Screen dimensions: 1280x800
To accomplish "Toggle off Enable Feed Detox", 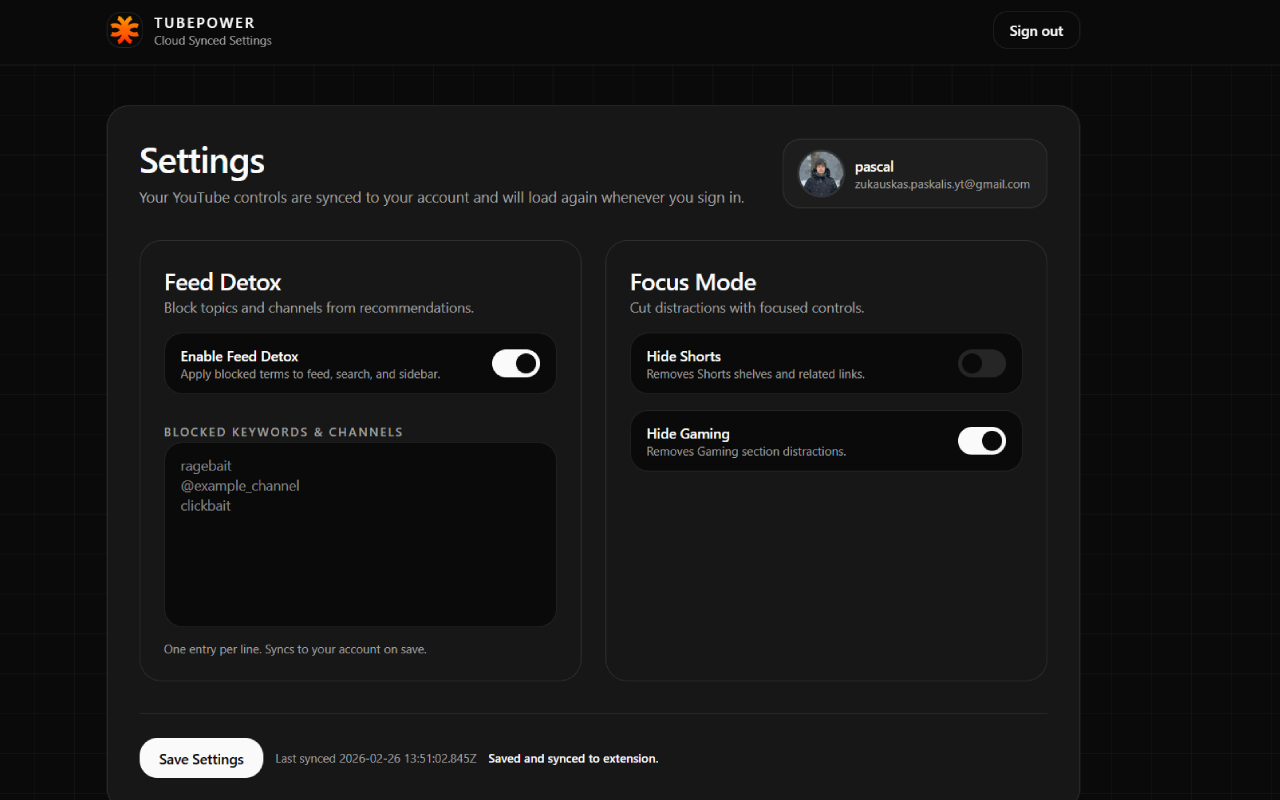I will [516, 363].
